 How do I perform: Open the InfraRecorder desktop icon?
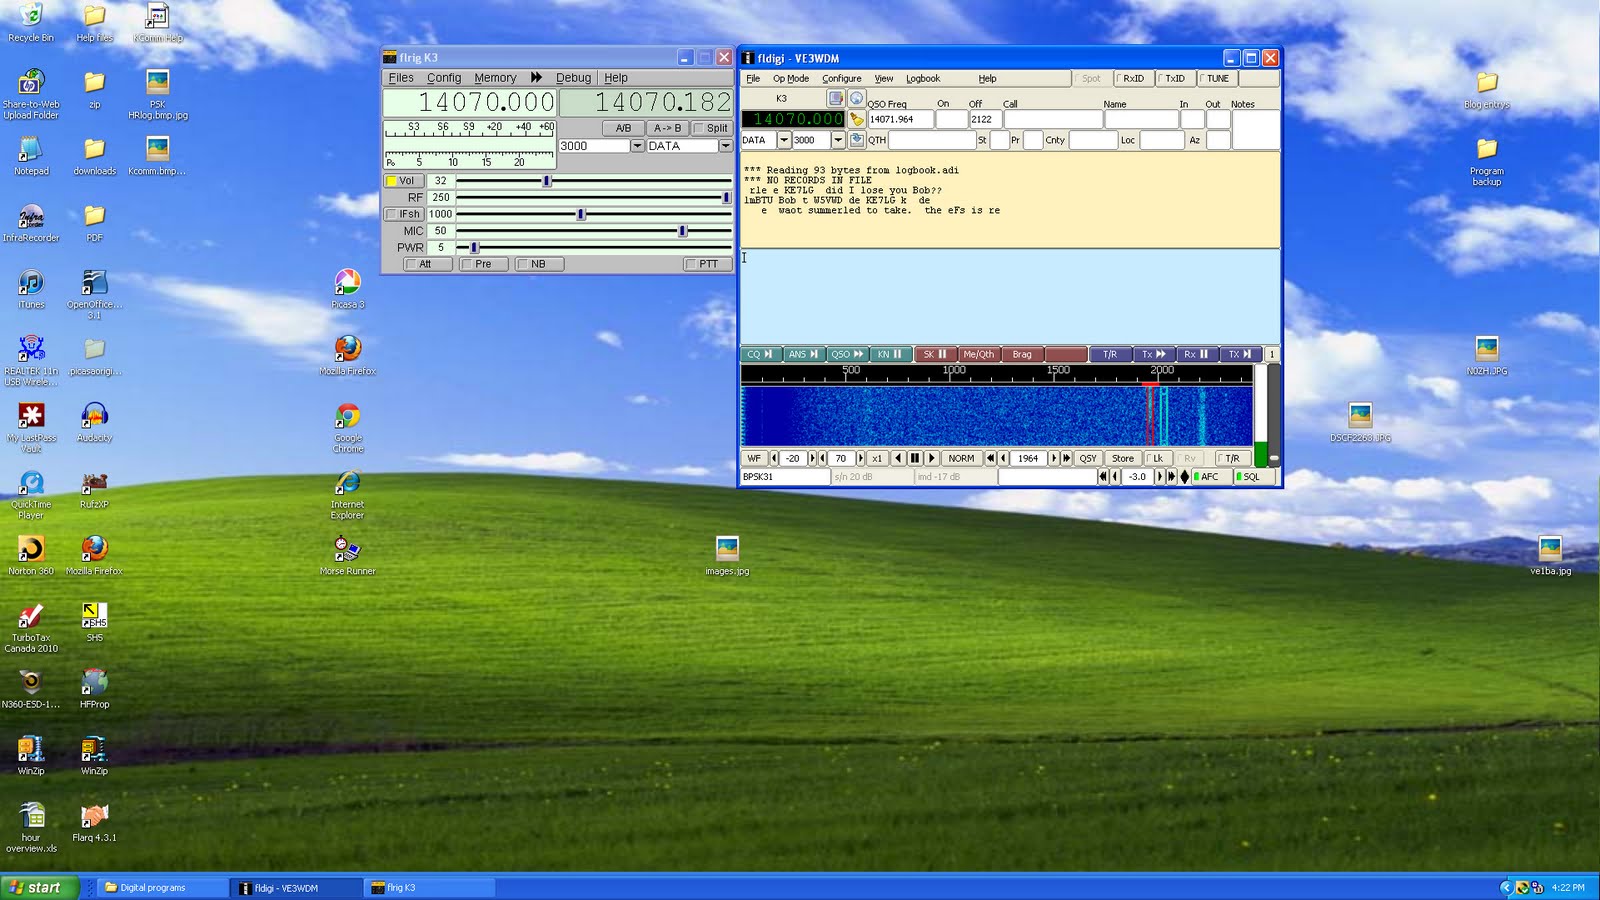point(31,222)
